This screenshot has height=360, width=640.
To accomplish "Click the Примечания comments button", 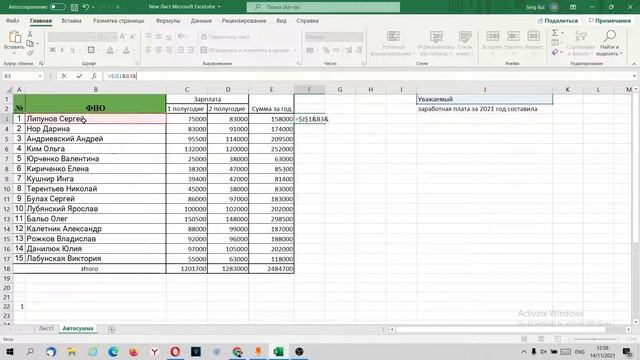I will pos(609,20).
